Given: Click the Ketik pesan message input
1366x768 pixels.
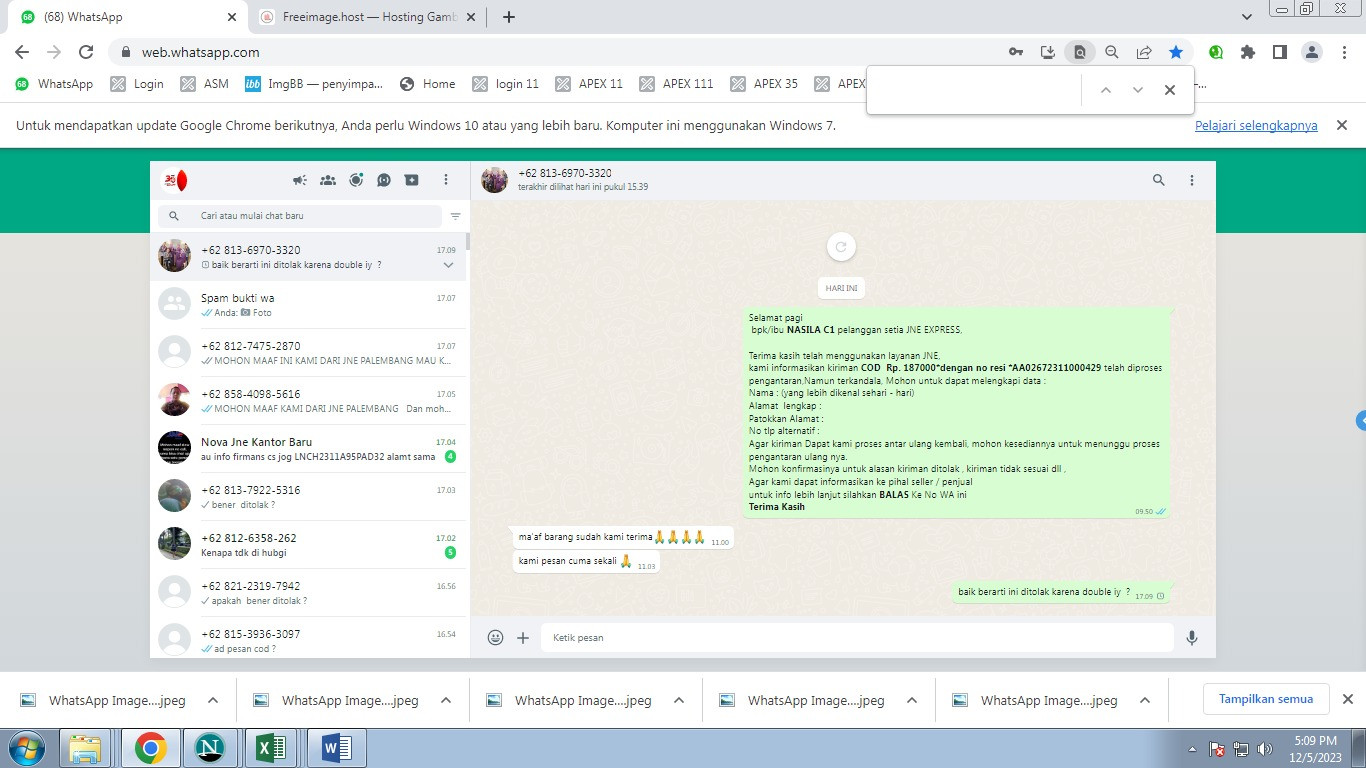Looking at the screenshot, I should pyautogui.click(x=857, y=637).
